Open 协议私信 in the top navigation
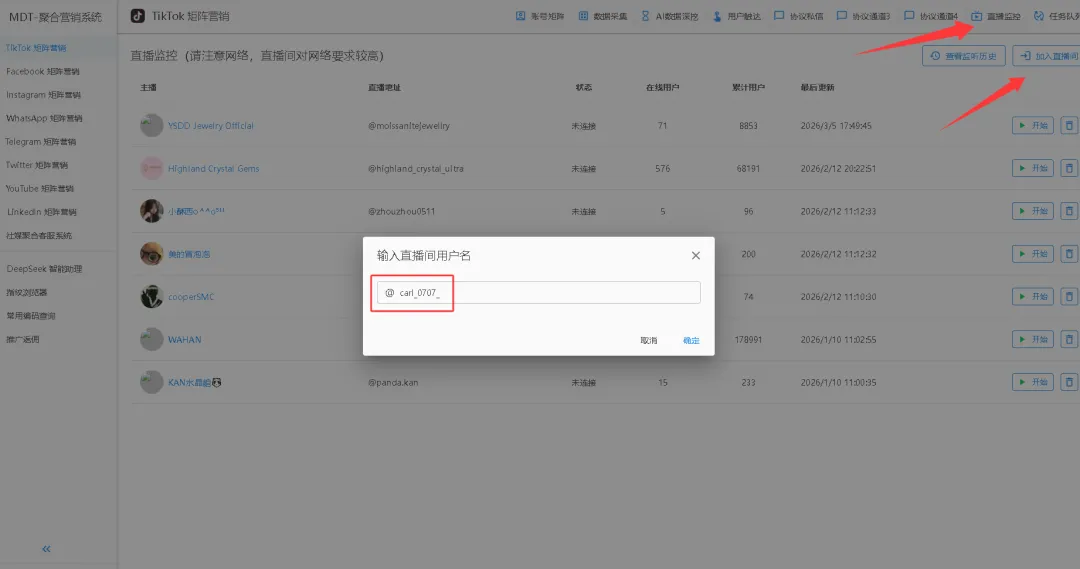This screenshot has height=569, width=1080. pos(798,16)
